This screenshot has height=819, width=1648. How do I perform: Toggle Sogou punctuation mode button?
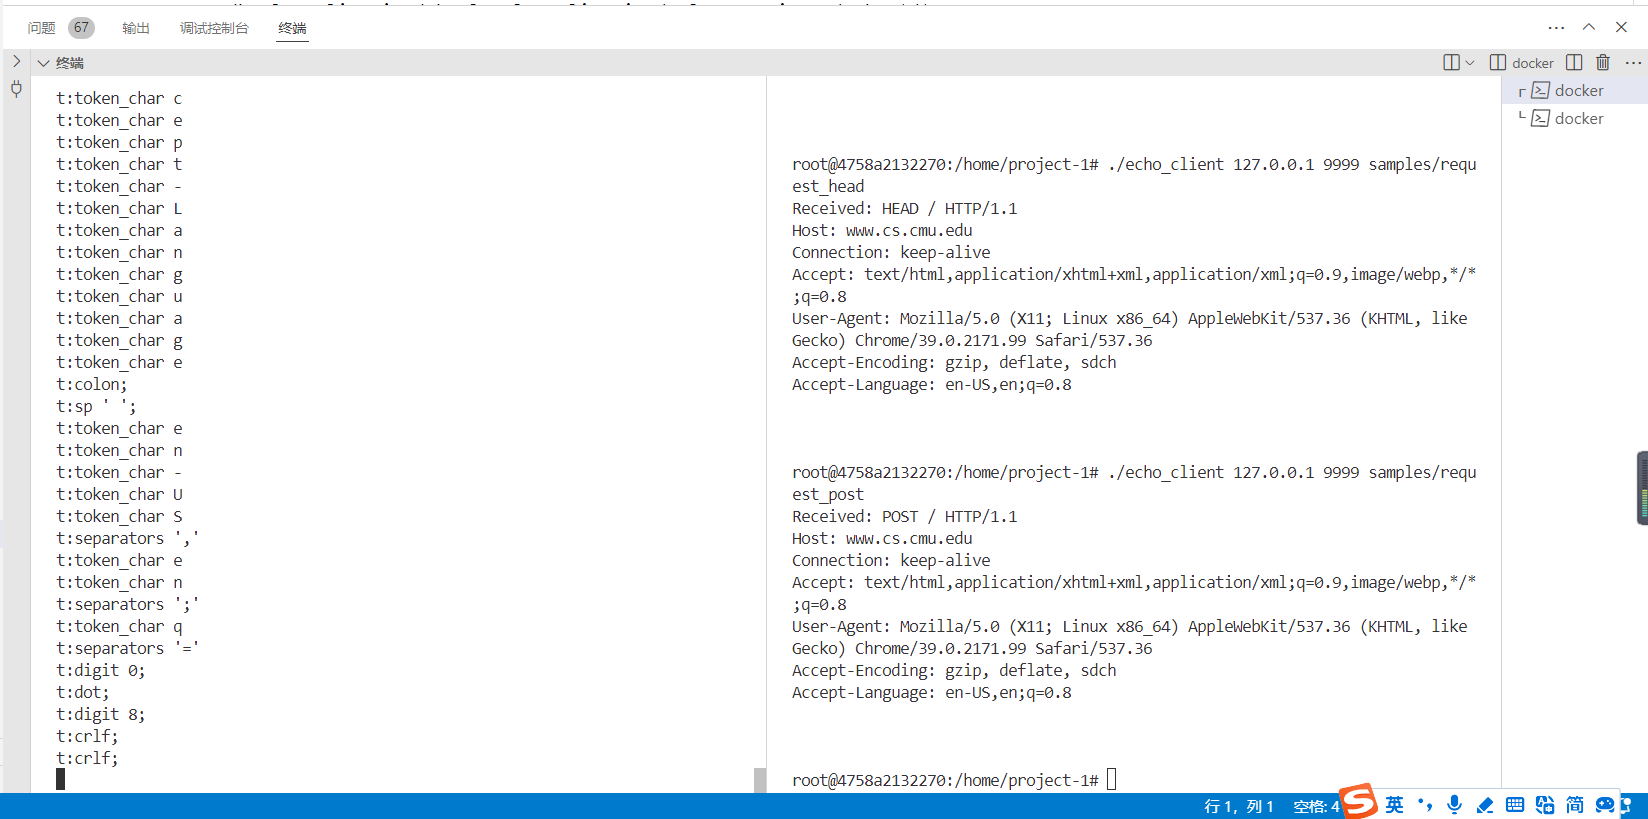pyautogui.click(x=1424, y=805)
